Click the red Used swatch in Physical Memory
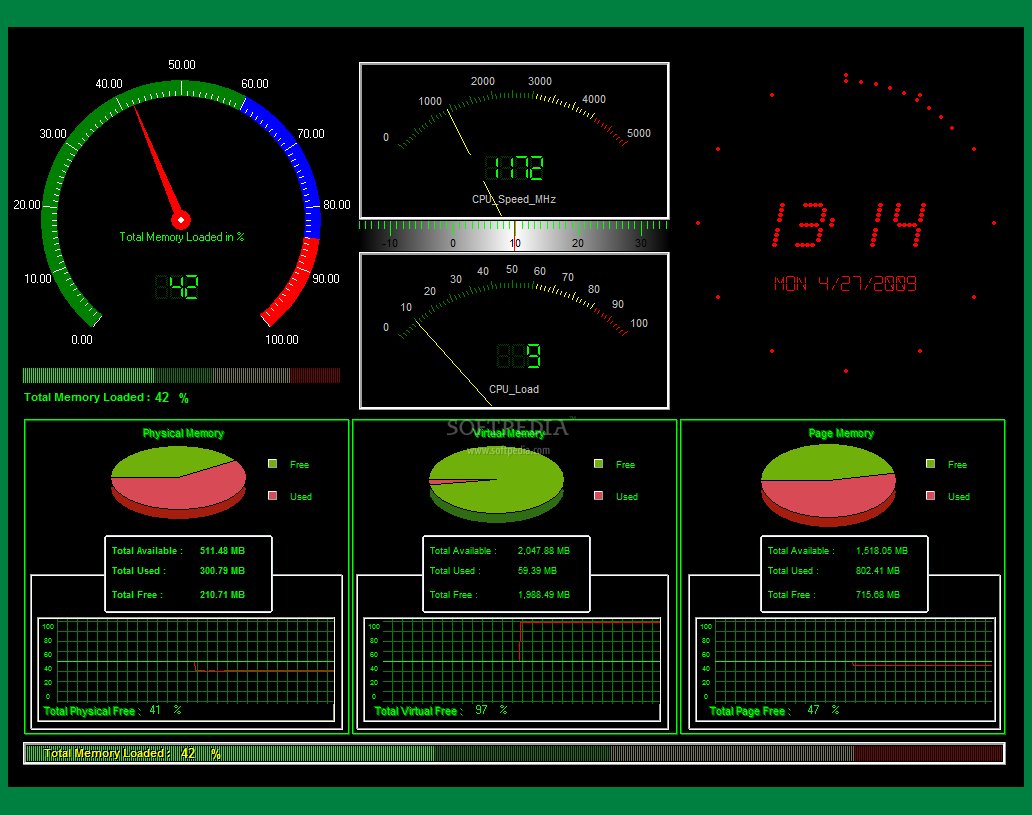Image resolution: width=1032 pixels, height=815 pixels. coord(273,496)
